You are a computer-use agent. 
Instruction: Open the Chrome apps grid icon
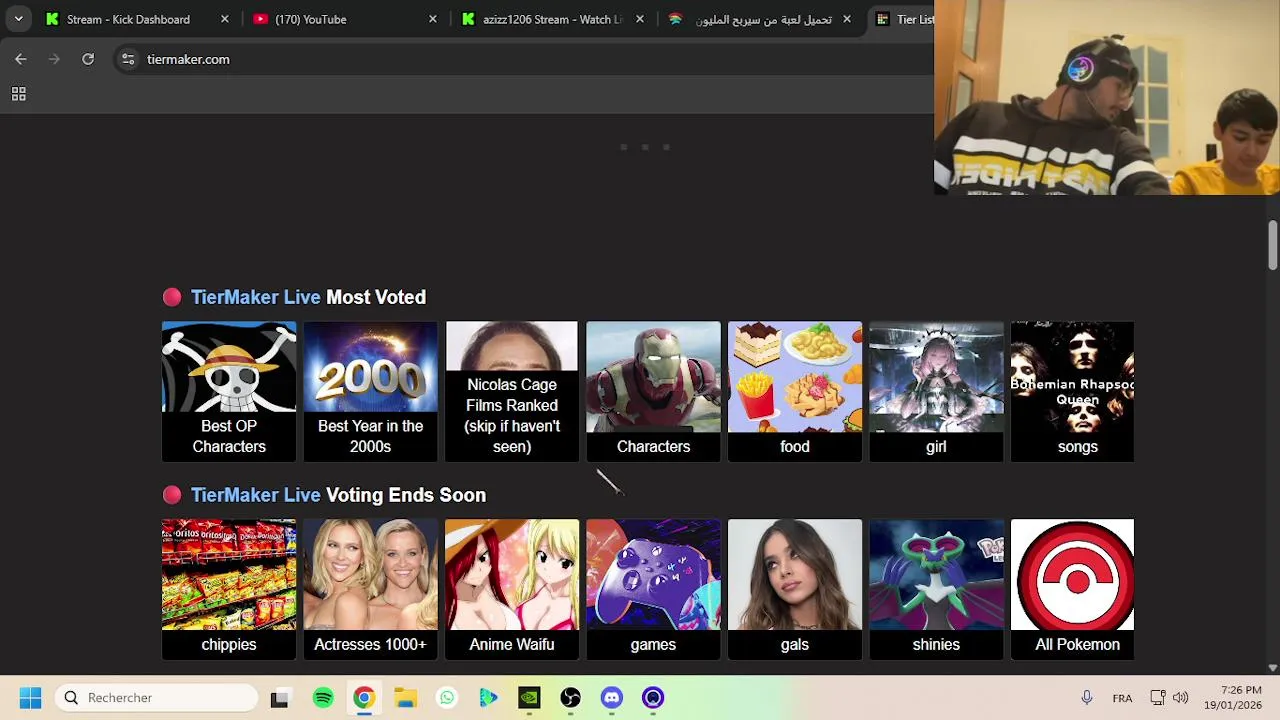click(18, 94)
